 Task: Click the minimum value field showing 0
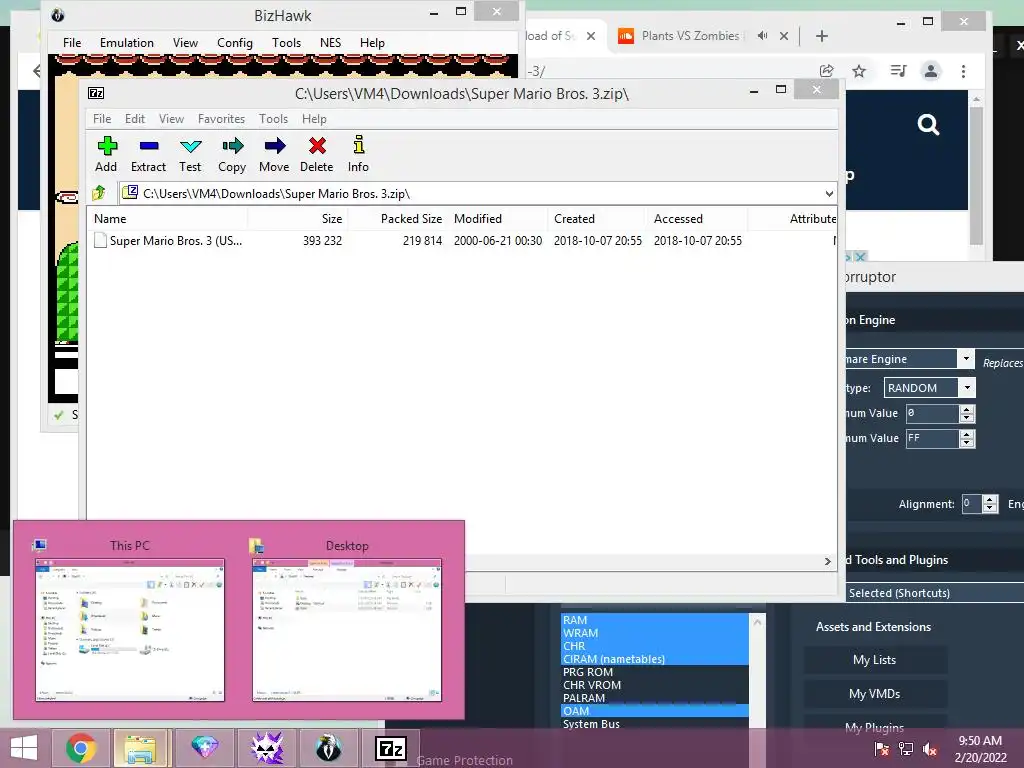[933, 413]
